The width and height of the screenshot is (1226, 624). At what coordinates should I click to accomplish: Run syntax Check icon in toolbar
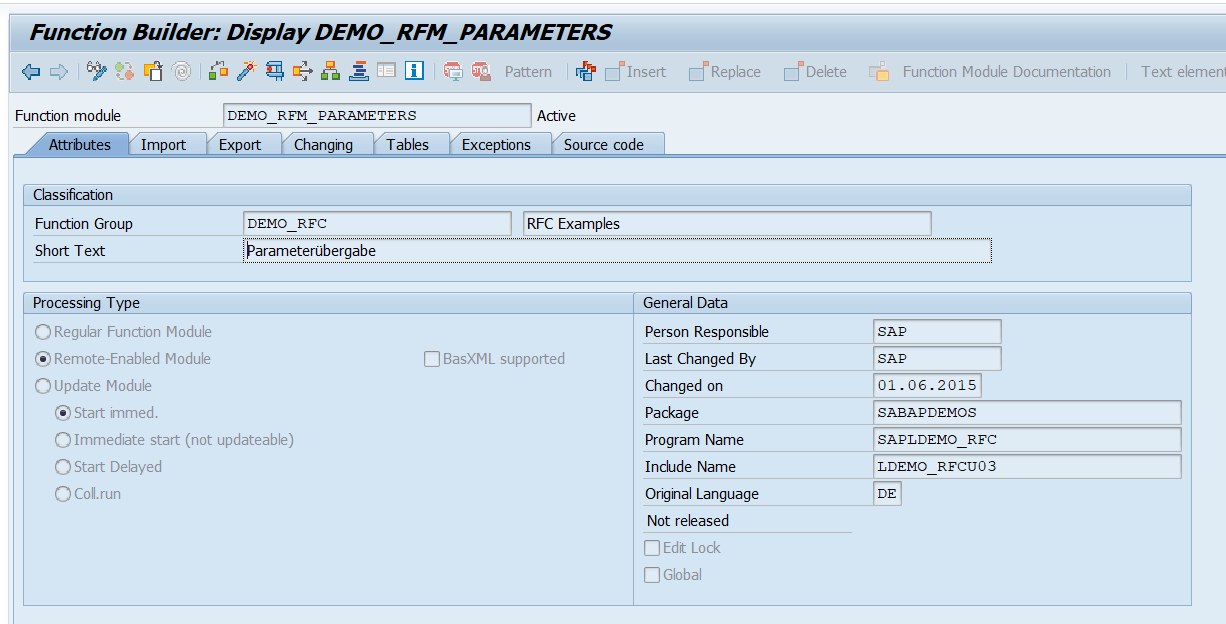coord(218,72)
